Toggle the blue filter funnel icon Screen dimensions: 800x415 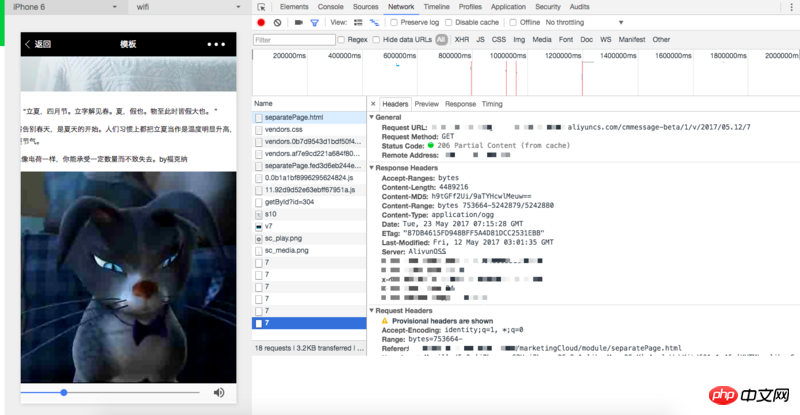315,22
